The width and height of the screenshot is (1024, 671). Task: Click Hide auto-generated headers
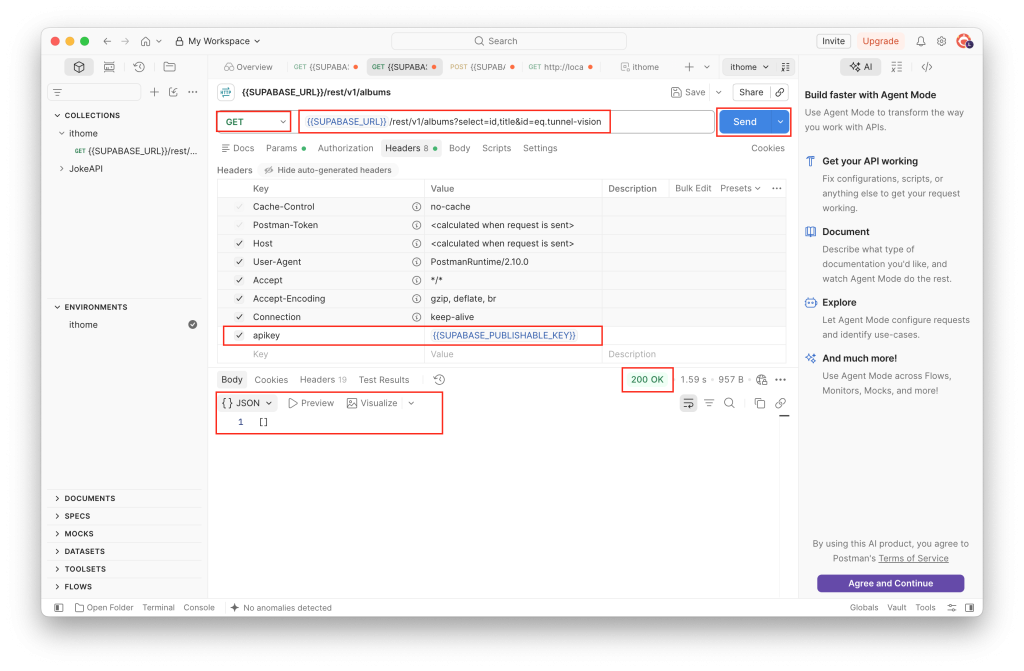(x=327, y=170)
